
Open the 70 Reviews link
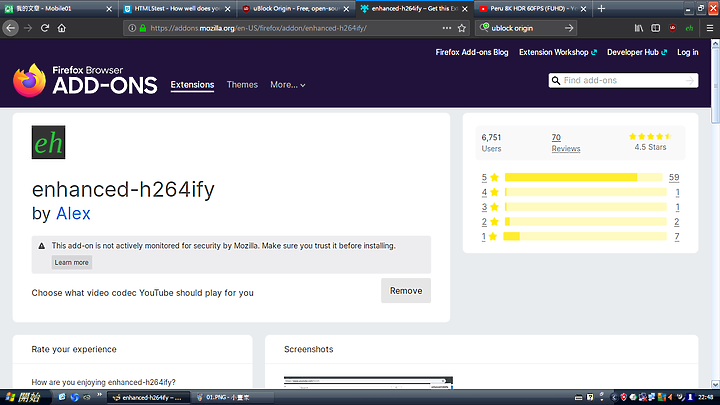[x=566, y=143]
